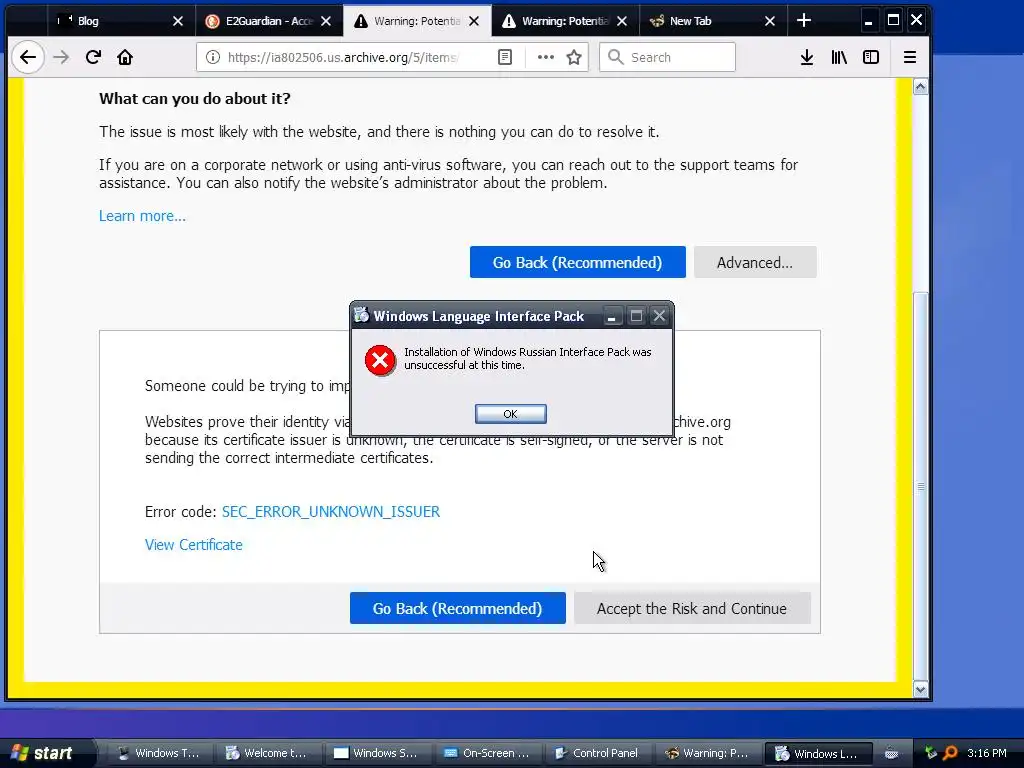
Task: Switch to the Blog tab
Action: [x=121, y=21]
